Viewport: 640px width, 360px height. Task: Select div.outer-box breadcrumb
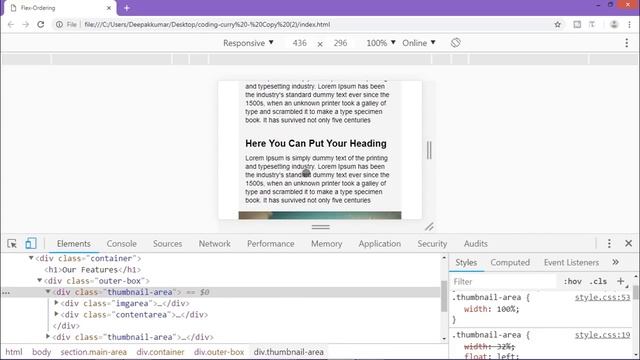[x=219, y=352]
